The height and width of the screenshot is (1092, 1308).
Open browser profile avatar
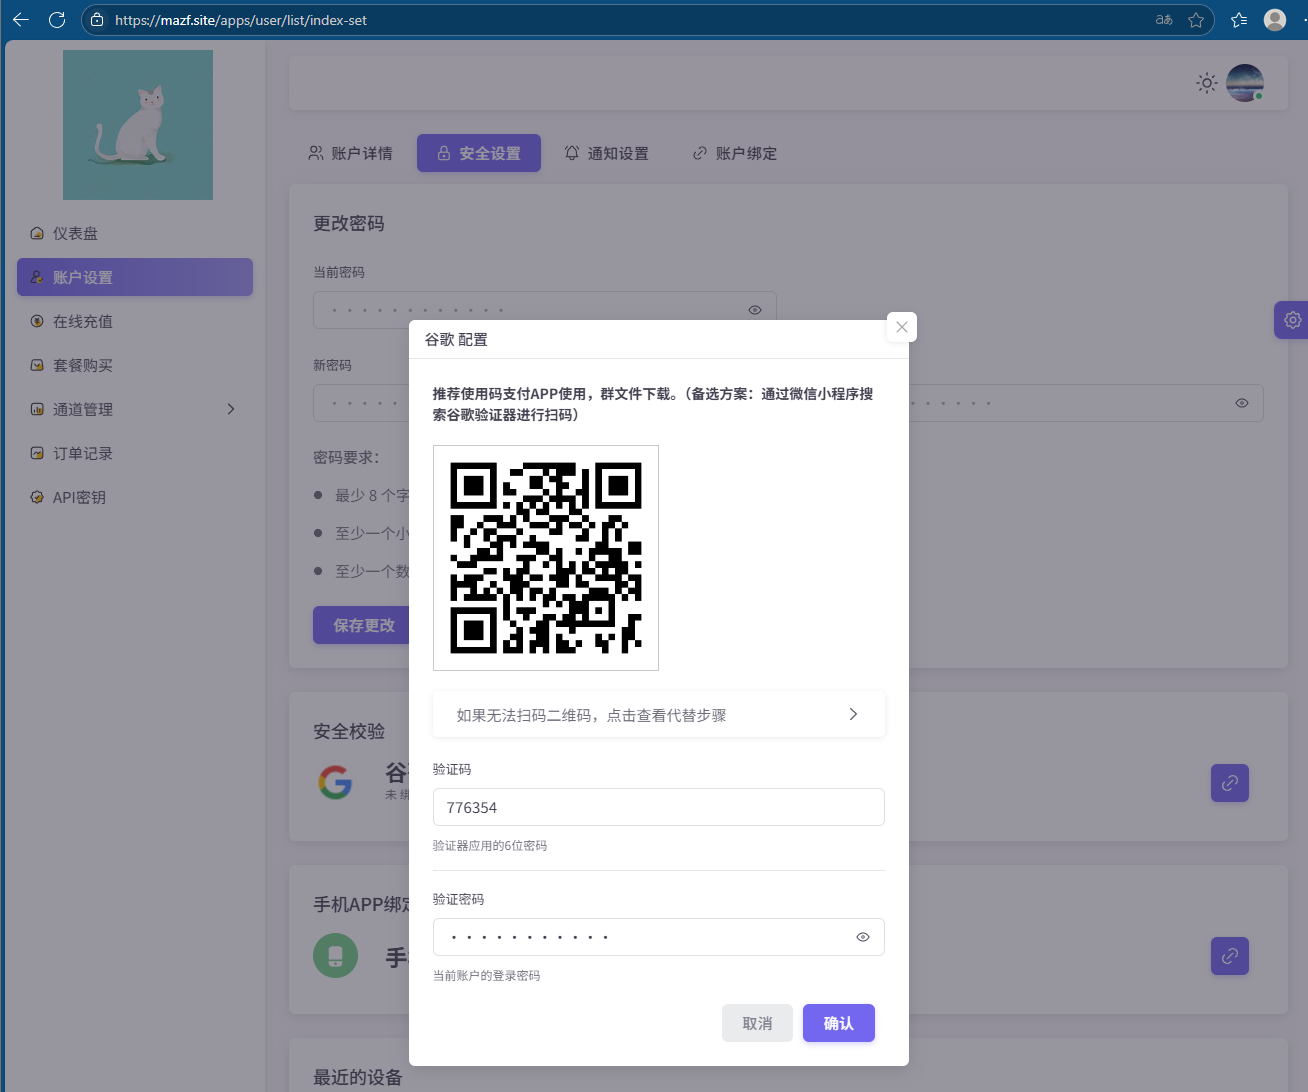point(1275,20)
